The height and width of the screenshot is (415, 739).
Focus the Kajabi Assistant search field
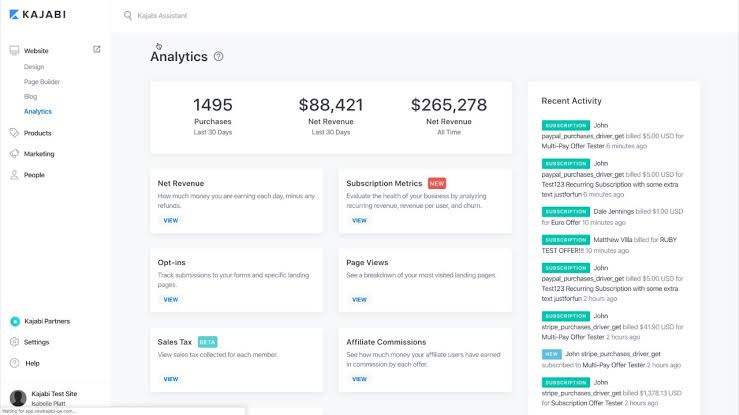[162, 16]
